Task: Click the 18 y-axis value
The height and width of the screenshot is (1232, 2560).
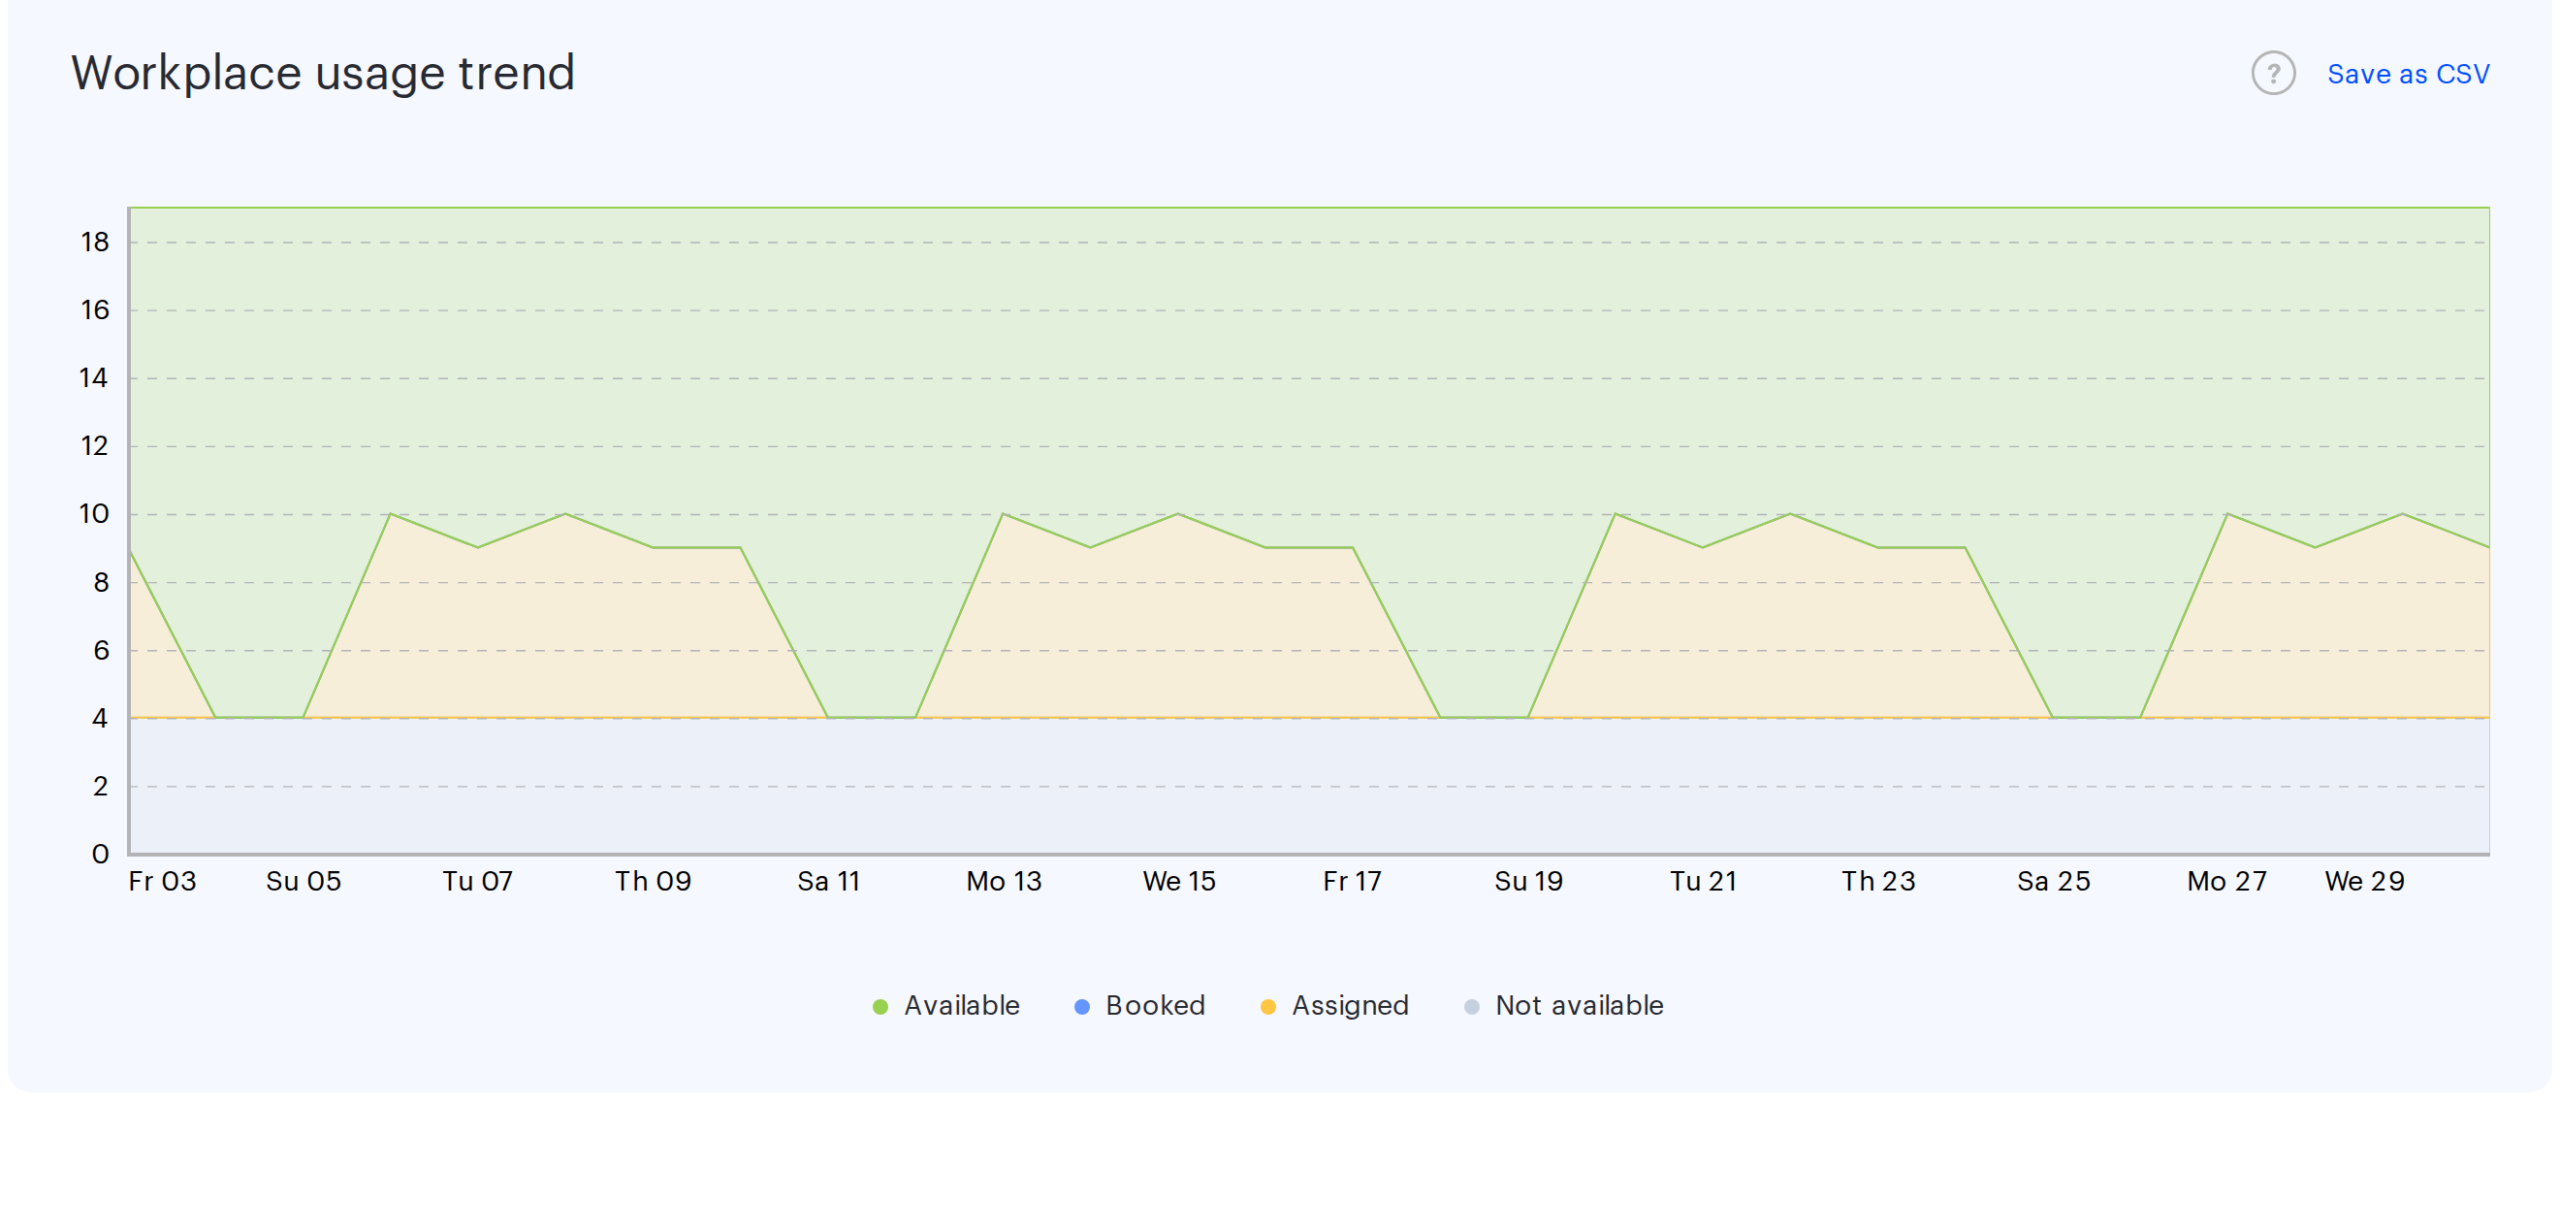Action: click(95, 242)
